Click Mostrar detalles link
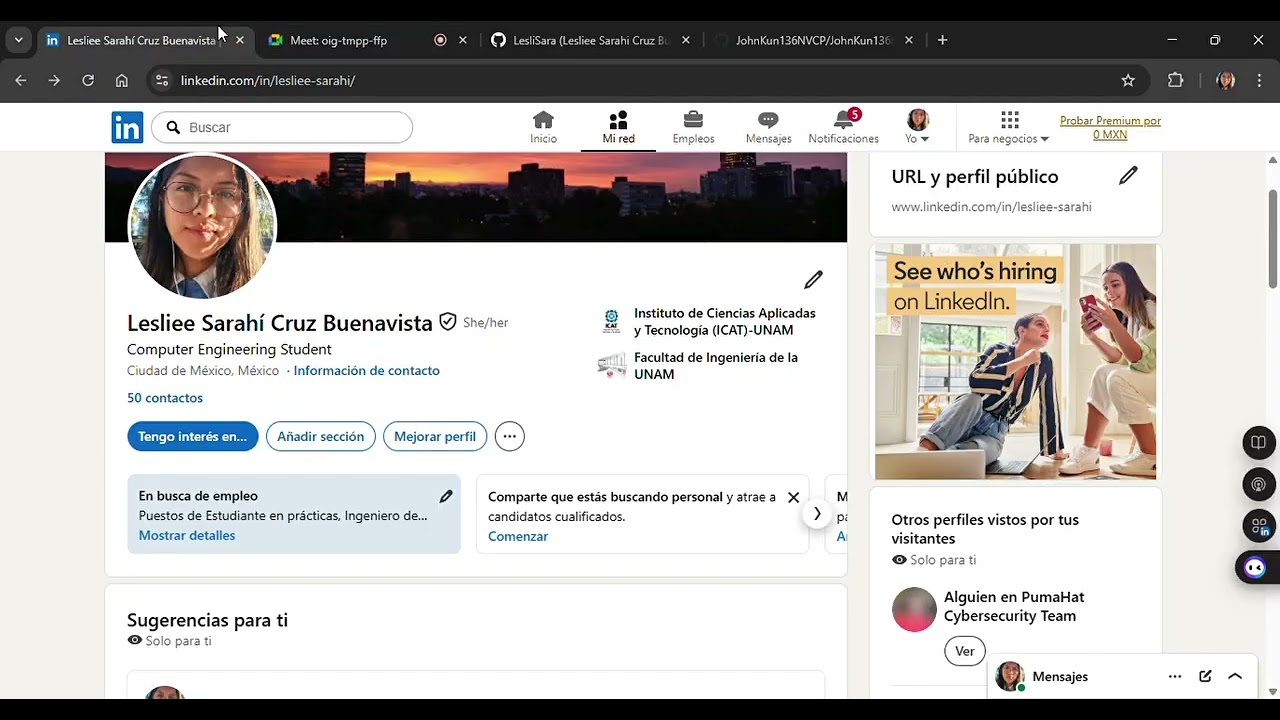The width and height of the screenshot is (1280, 720). (x=187, y=535)
